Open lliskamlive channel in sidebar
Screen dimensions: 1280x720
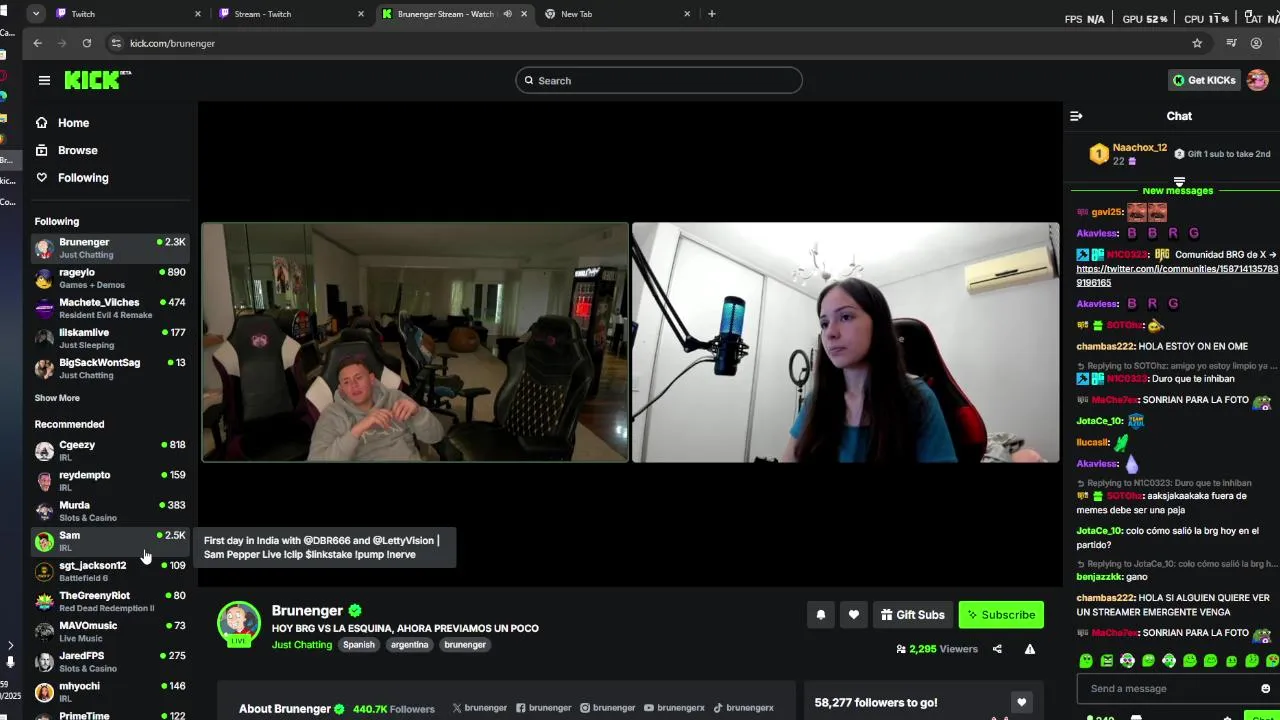point(110,338)
